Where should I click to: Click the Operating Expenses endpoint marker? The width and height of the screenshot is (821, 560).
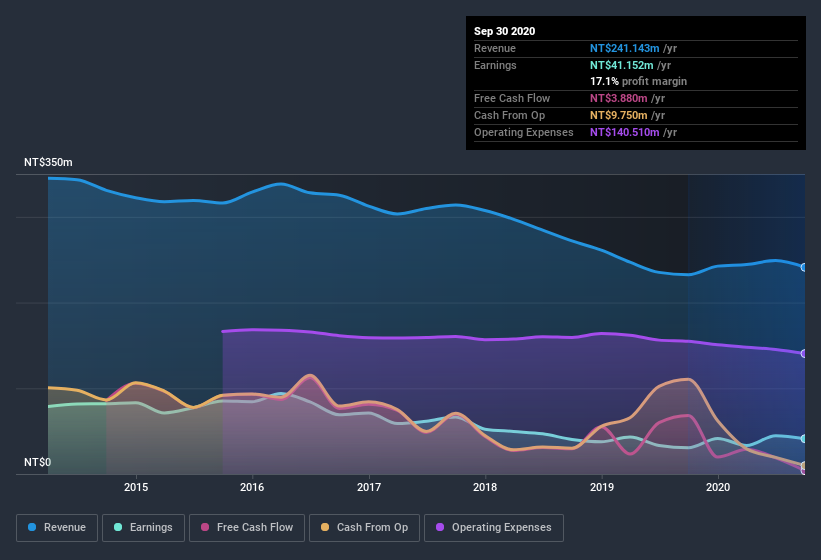coord(804,354)
